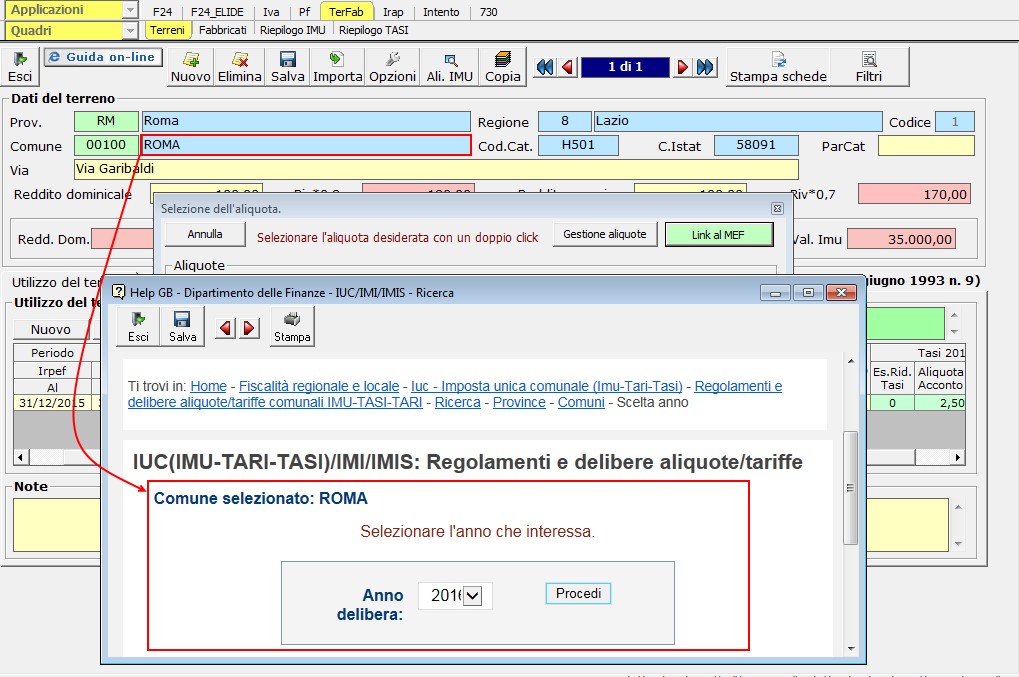1019x677 pixels.
Task: Switch to the F24_ELIDE tab
Action: coord(217,12)
